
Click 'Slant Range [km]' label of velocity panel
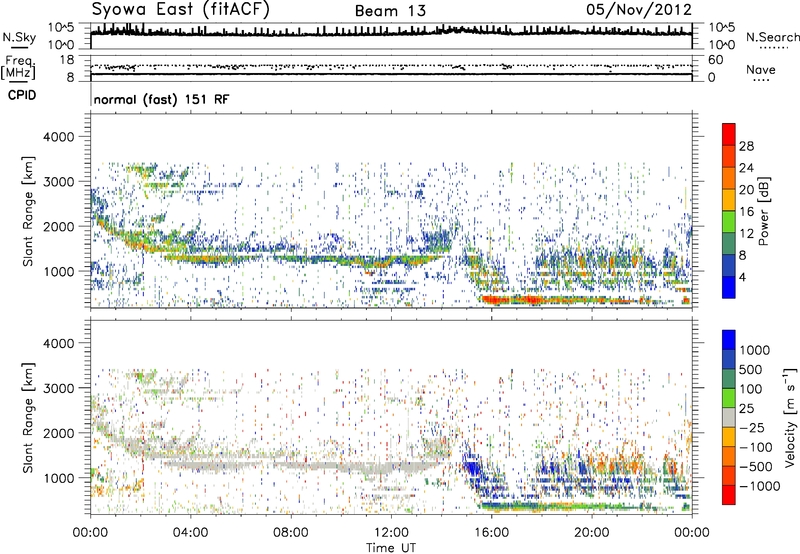28,418
